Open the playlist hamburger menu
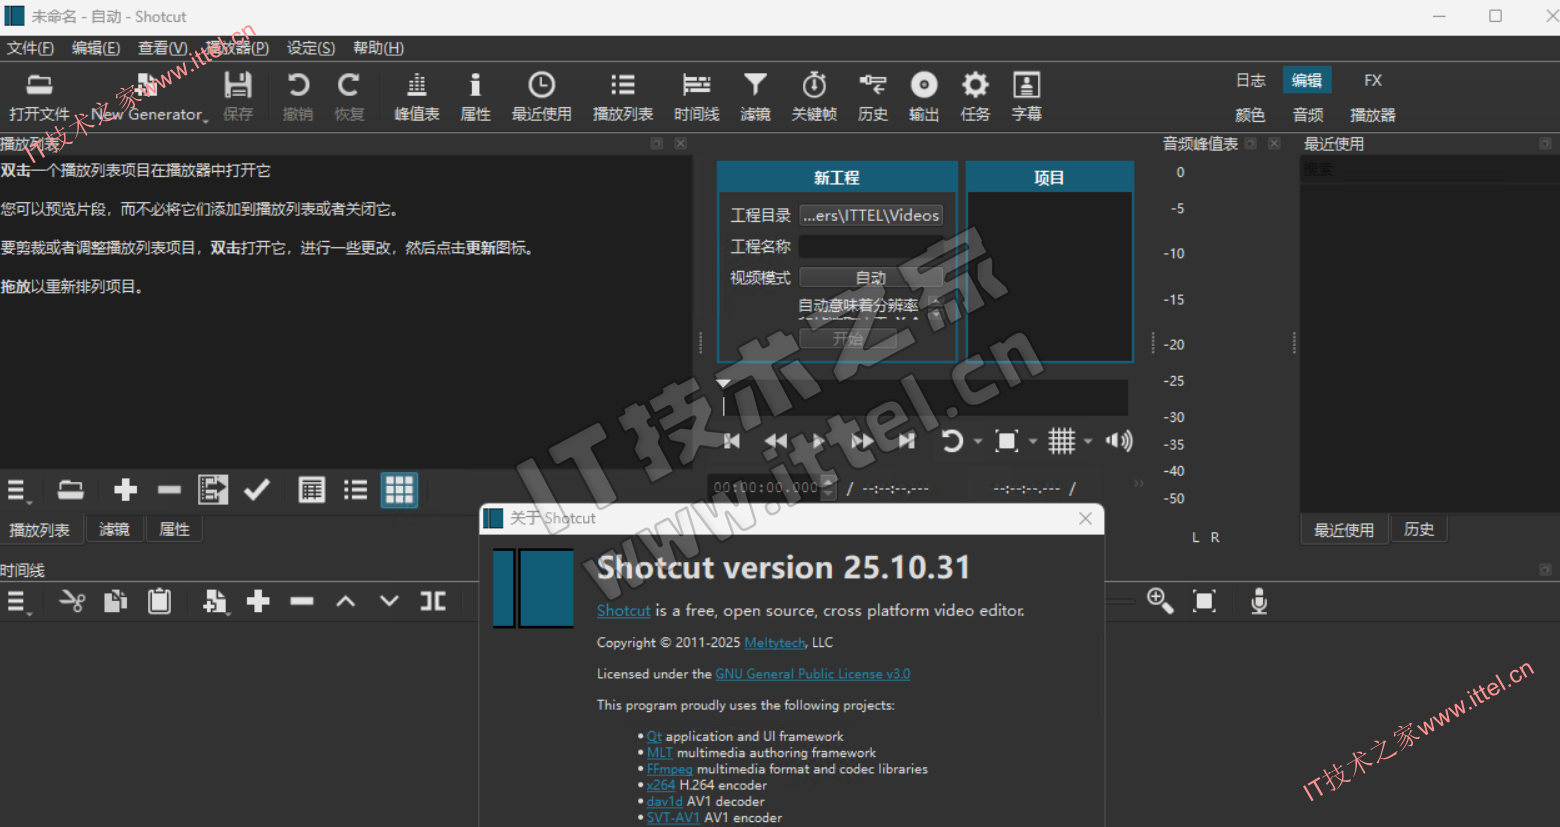The image size is (1560, 827). 18,490
